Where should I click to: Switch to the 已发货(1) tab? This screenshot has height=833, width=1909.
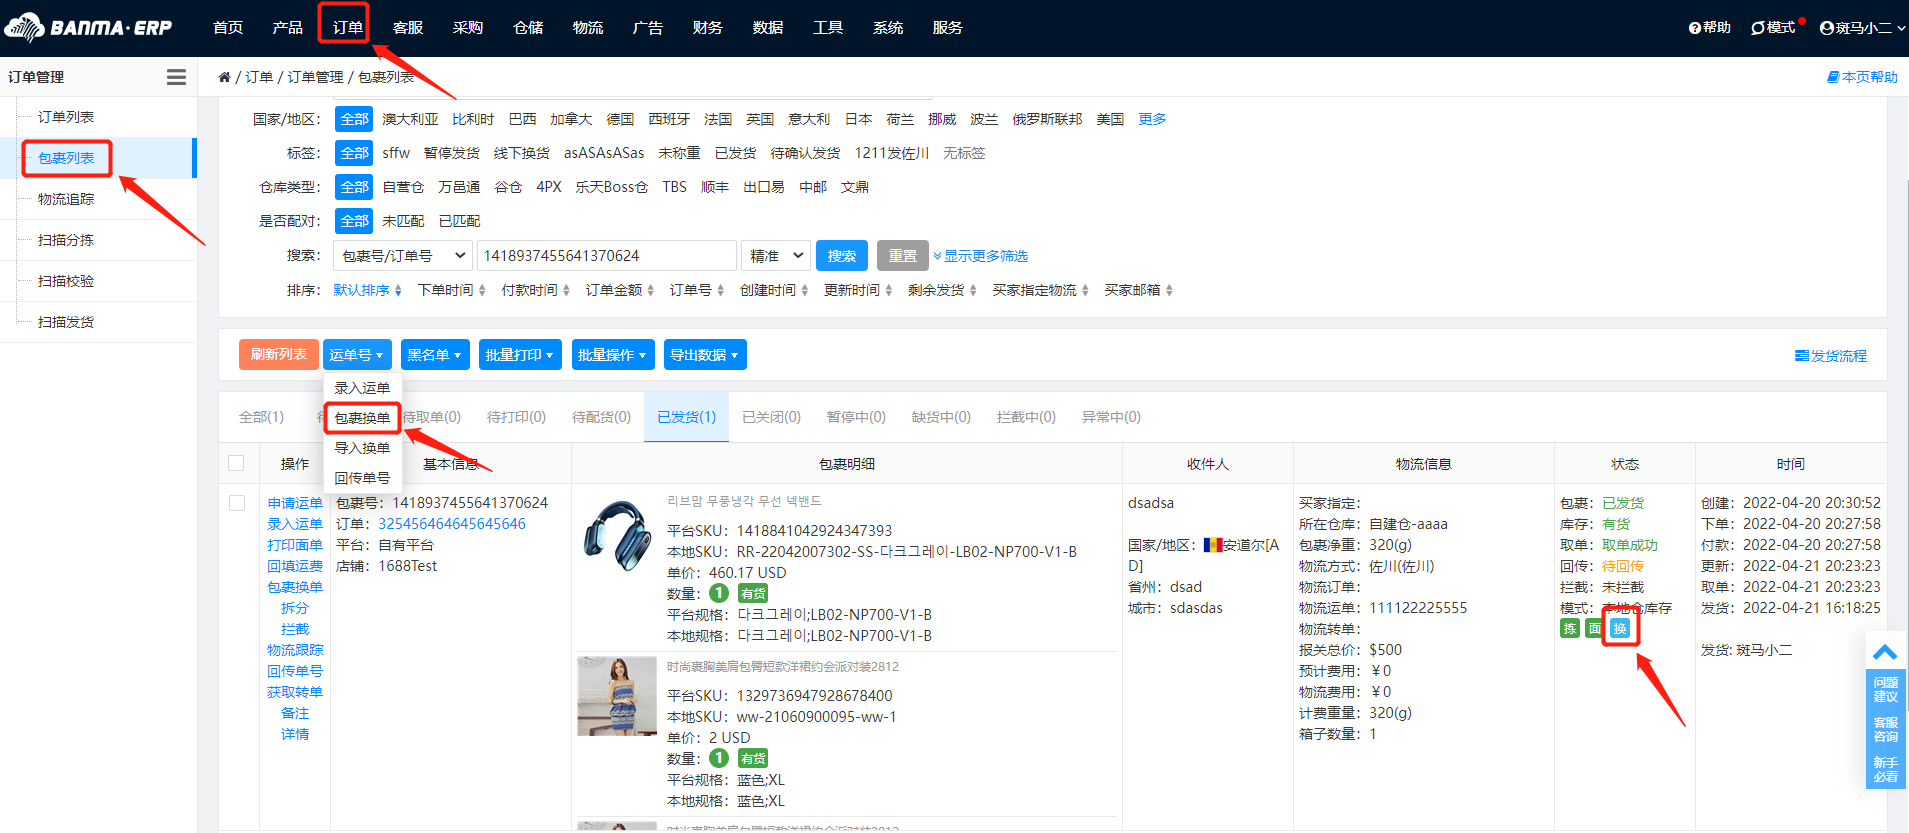click(x=687, y=417)
